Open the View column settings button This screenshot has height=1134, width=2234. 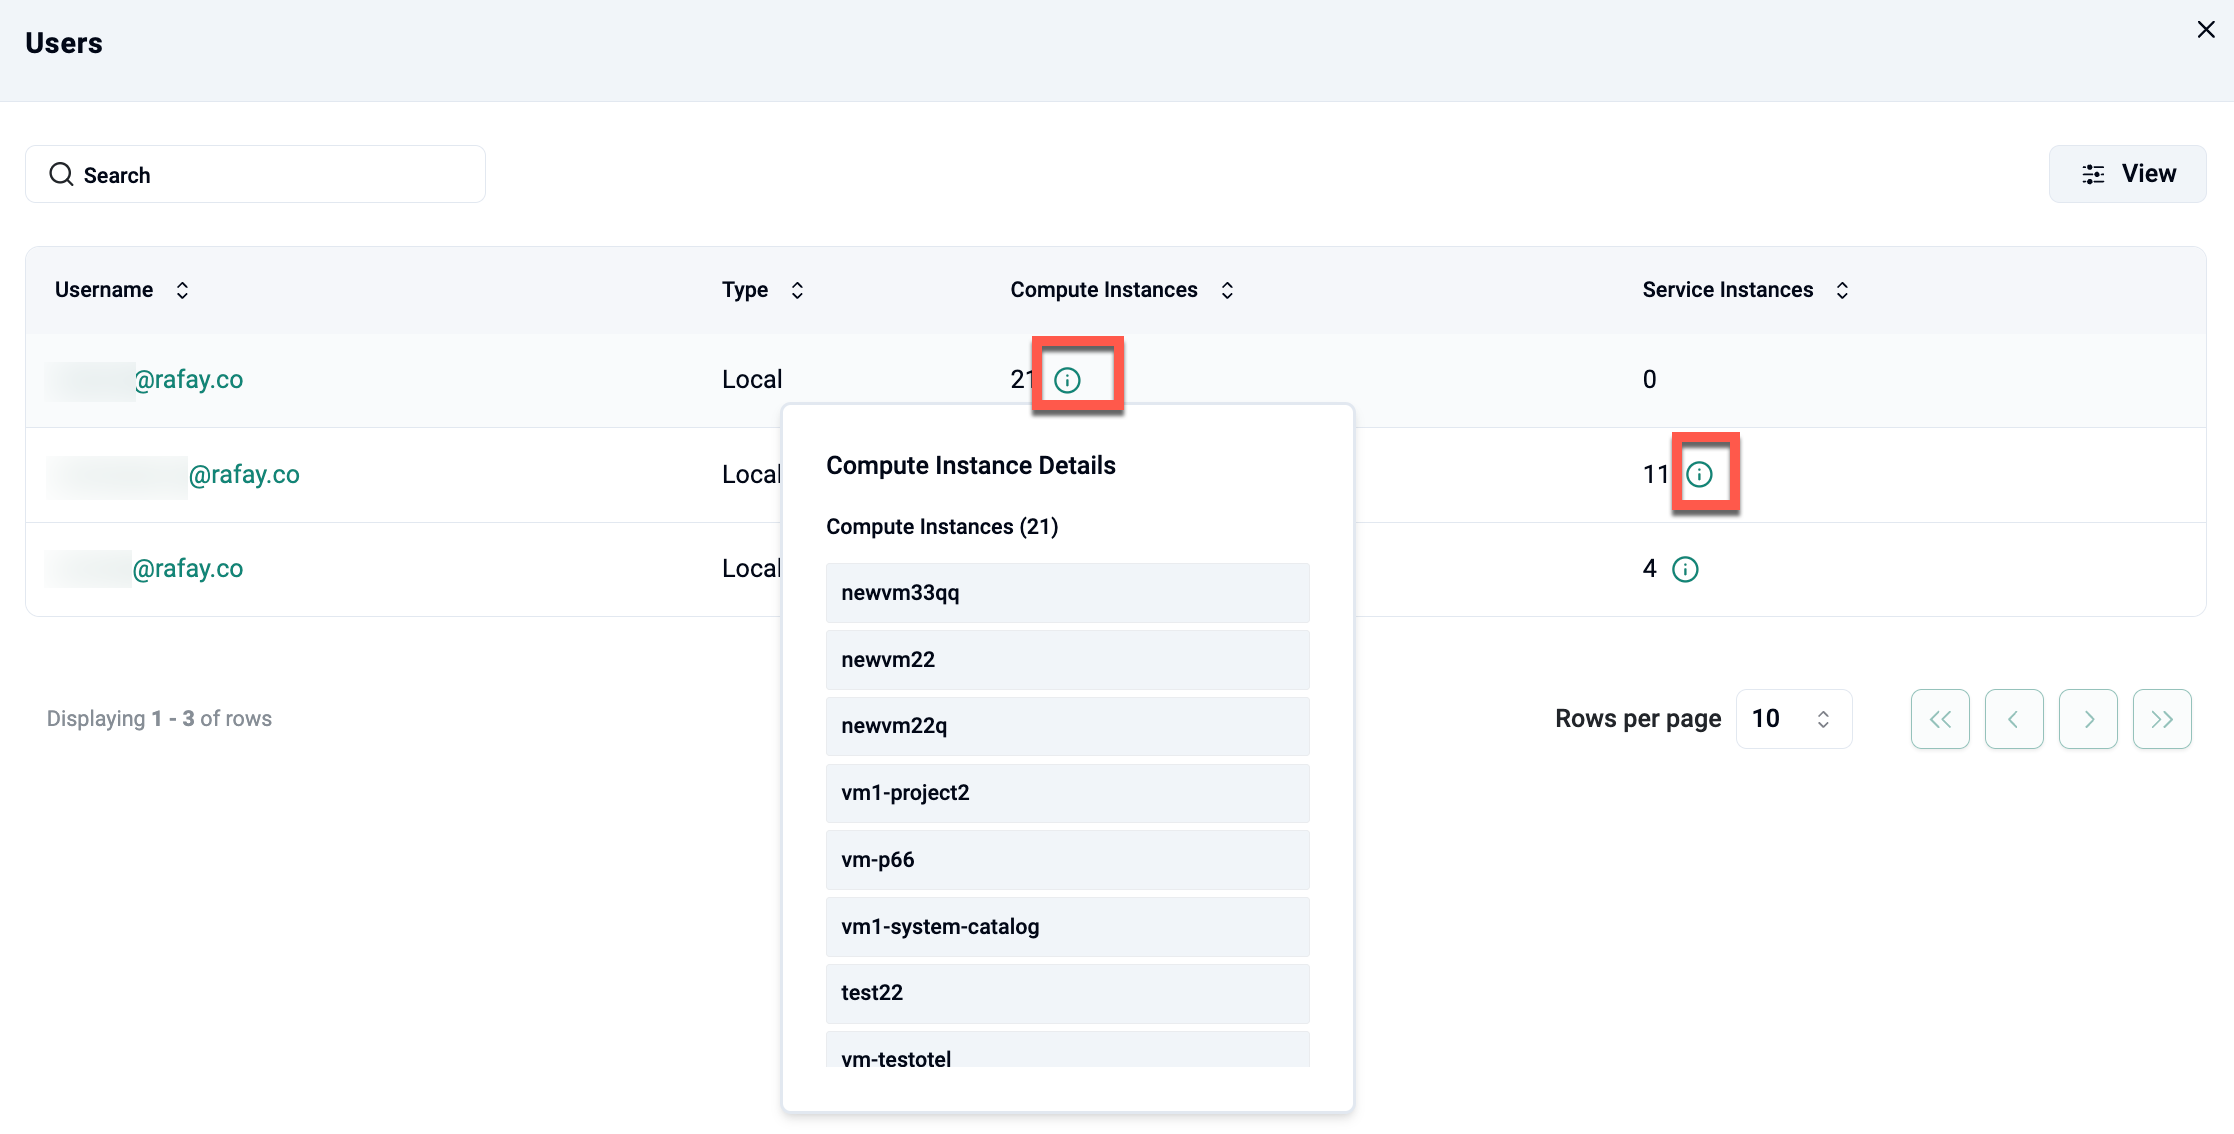tap(2127, 174)
